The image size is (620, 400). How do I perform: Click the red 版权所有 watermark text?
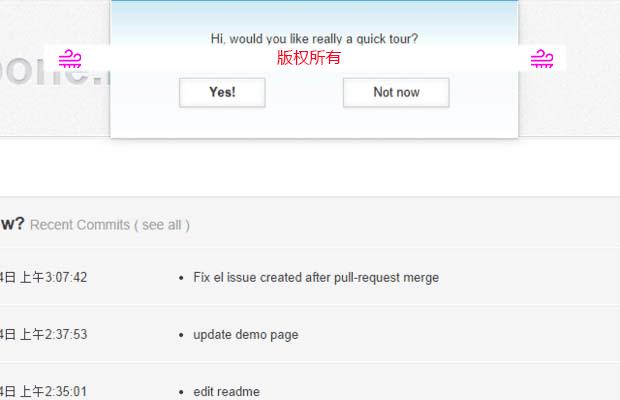tap(309, 58)
